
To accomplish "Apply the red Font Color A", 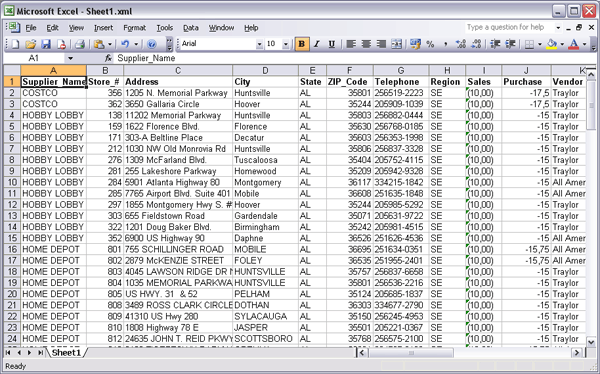I will pyautogui.click(x=574, y=44).
